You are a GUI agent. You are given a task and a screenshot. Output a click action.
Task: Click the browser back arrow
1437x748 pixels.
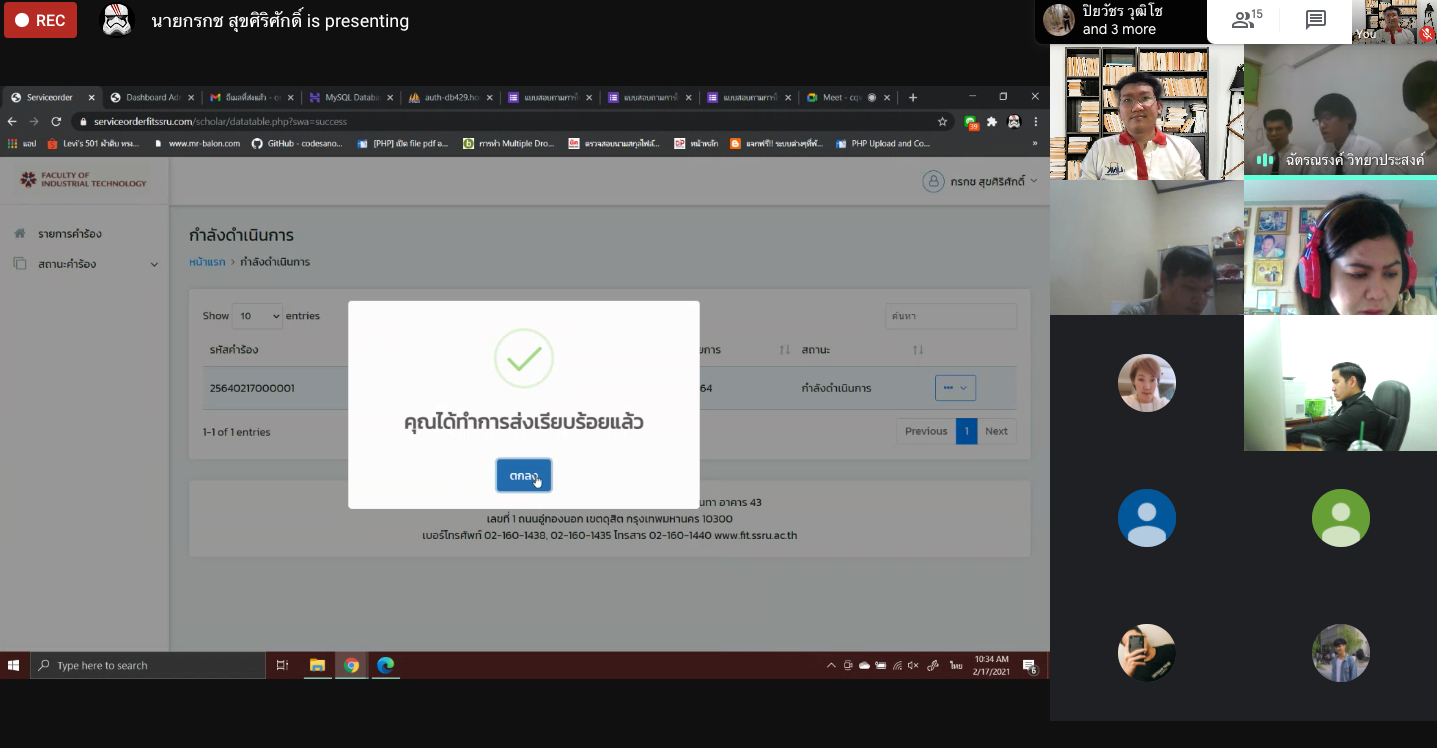(x=12, y=121)
